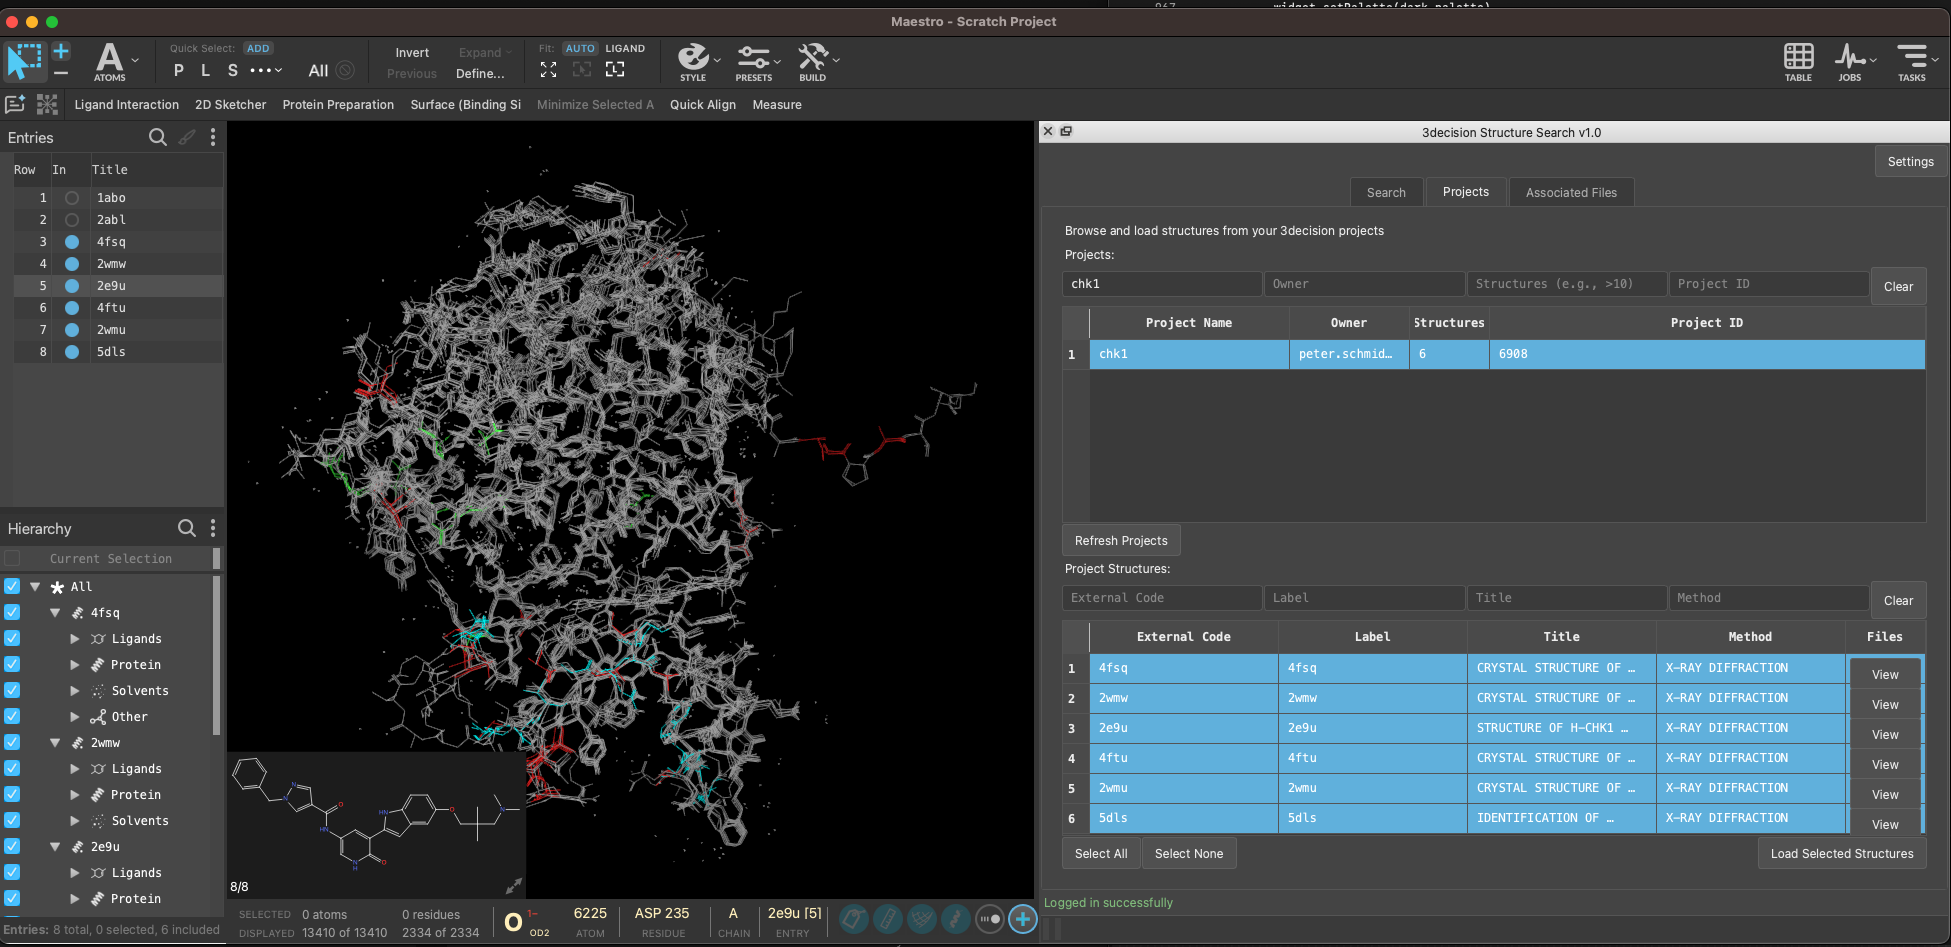Toggle the status bar pill switch
1951x947 pixels.
pyautogui.click(x=989, y=918)
